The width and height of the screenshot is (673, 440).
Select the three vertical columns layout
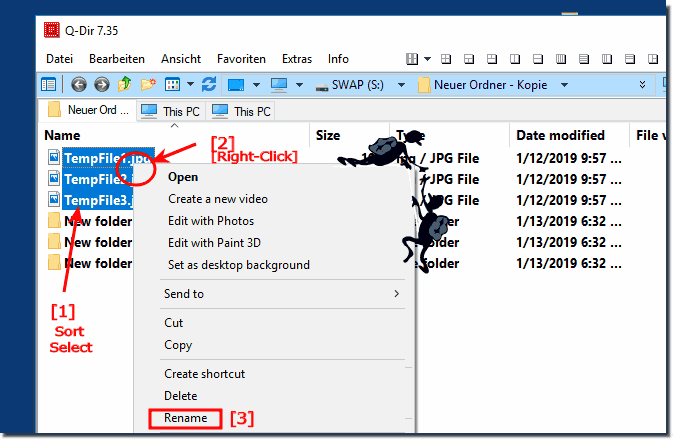pos(607,59)
